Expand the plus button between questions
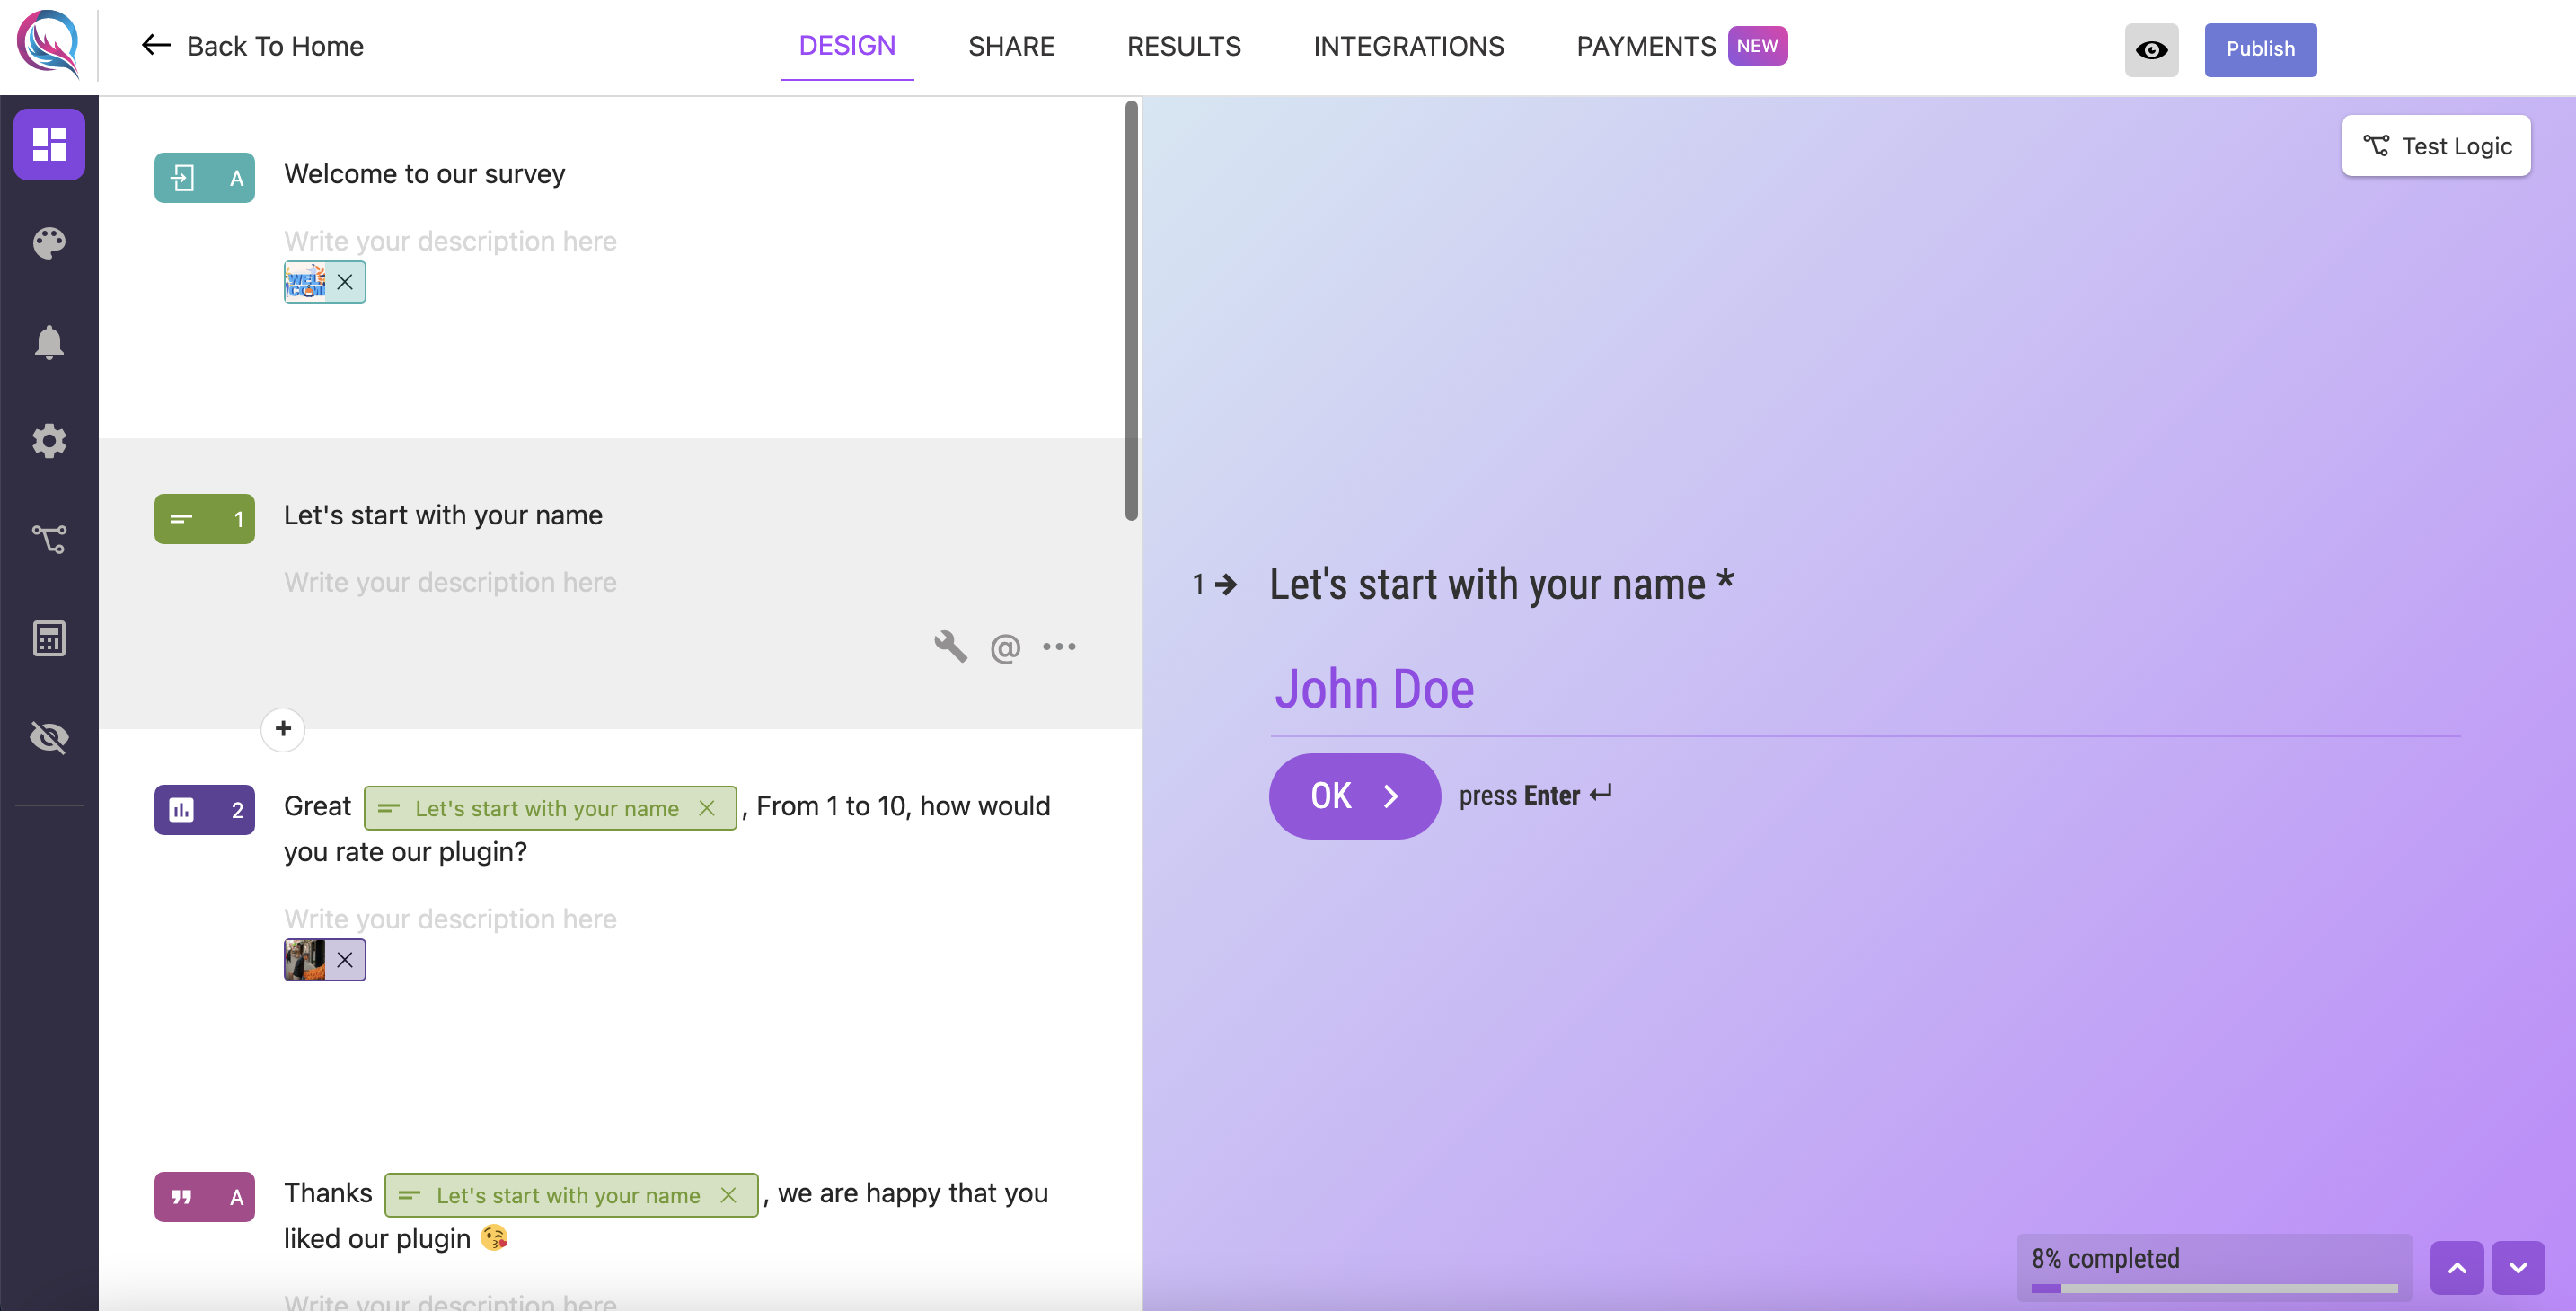The height and width of the screenshot is (1311, 2576). [x=283, y=727]
